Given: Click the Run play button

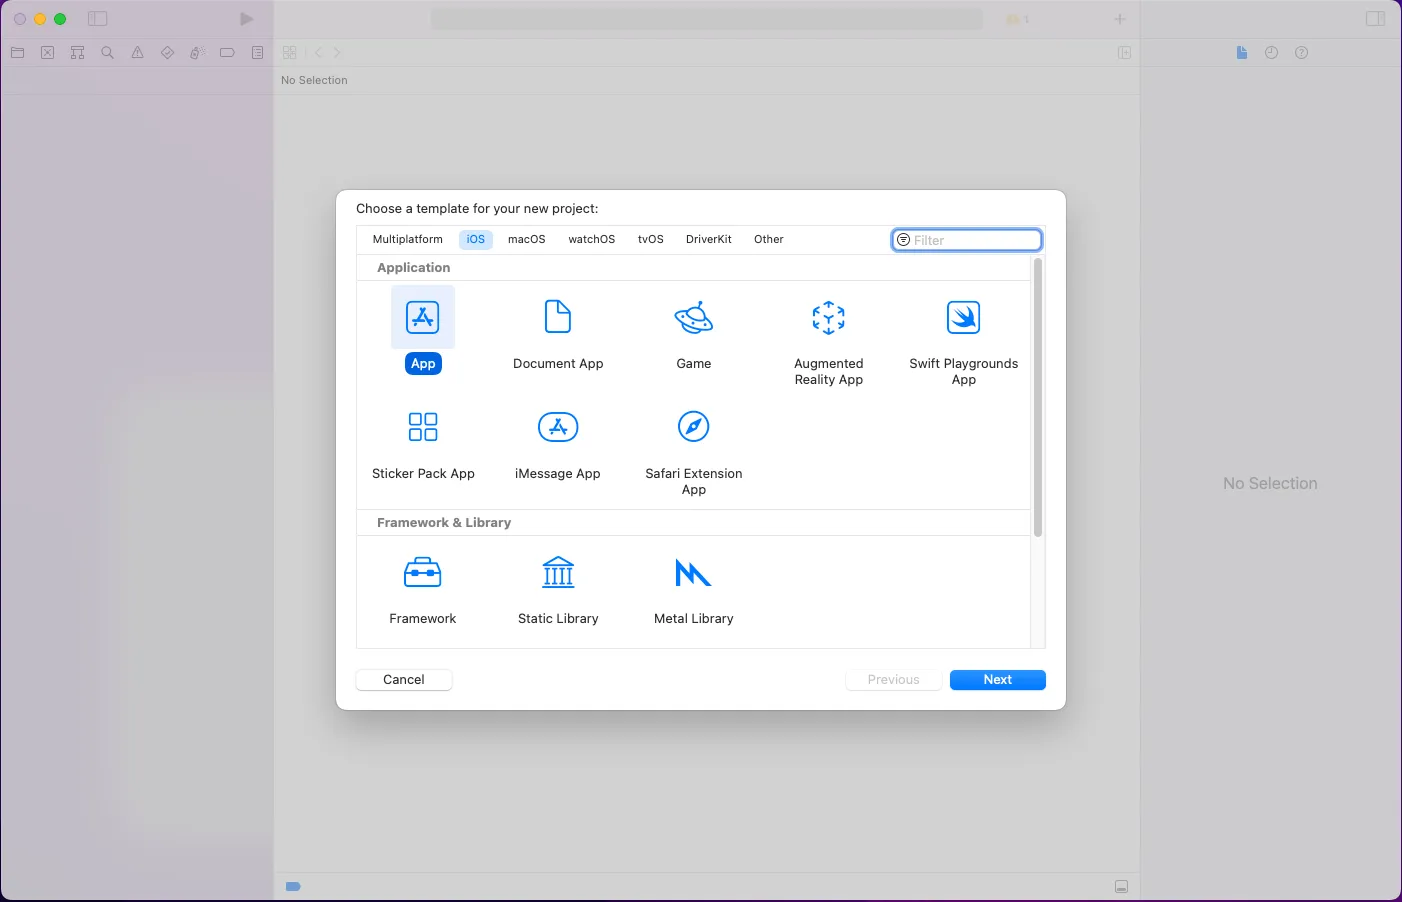Looking at the screenshot, I should coord(246,19).
